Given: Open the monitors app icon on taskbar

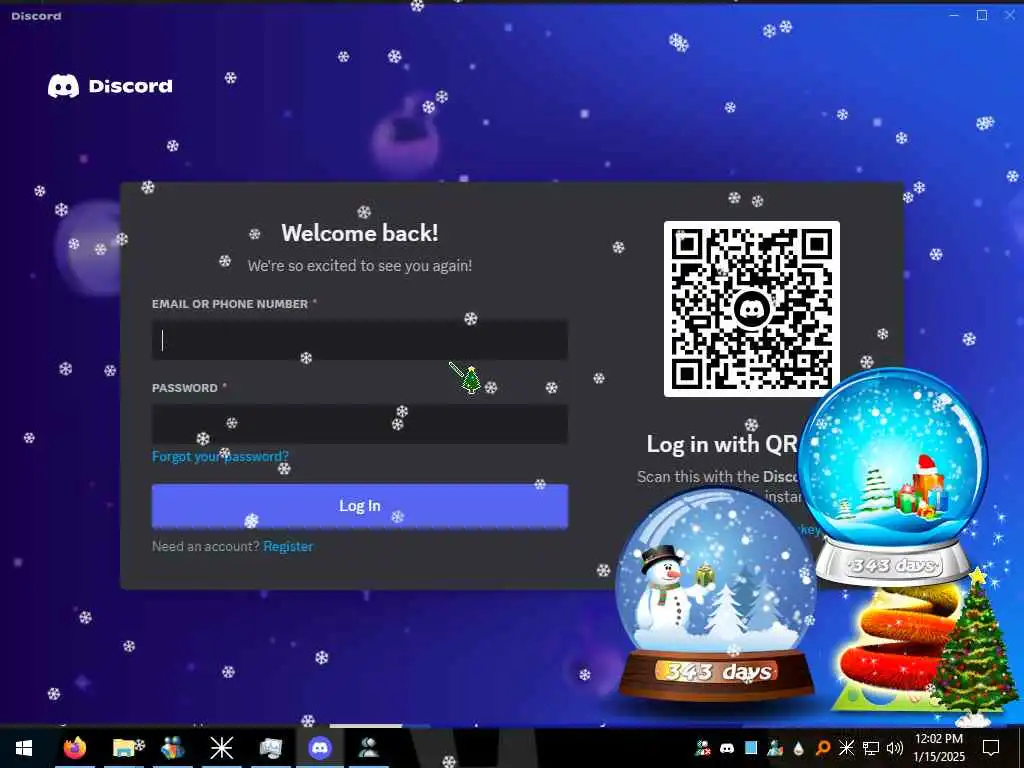Looking at the screenshot, I should coord(270,748).
